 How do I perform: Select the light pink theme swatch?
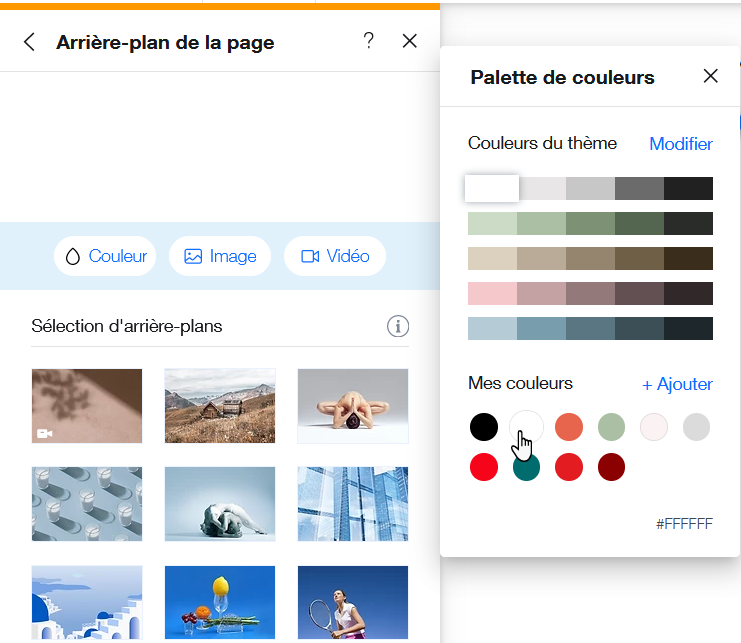click(492, 293)
